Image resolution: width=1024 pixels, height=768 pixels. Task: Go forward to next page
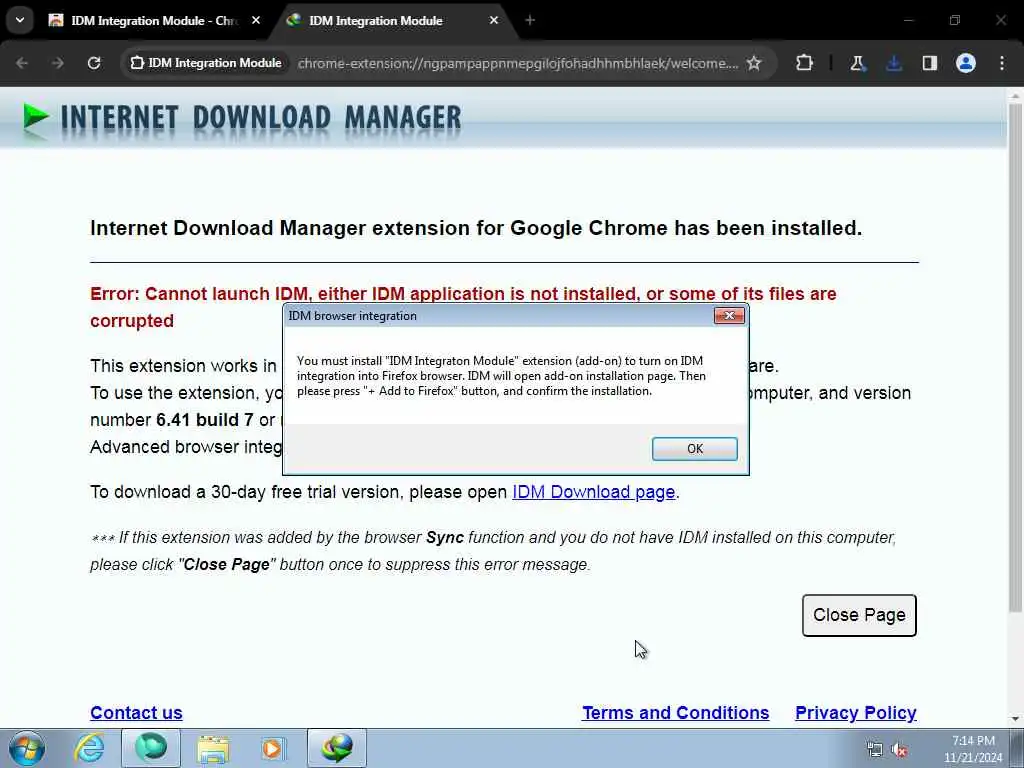click(x=58, y=63)
